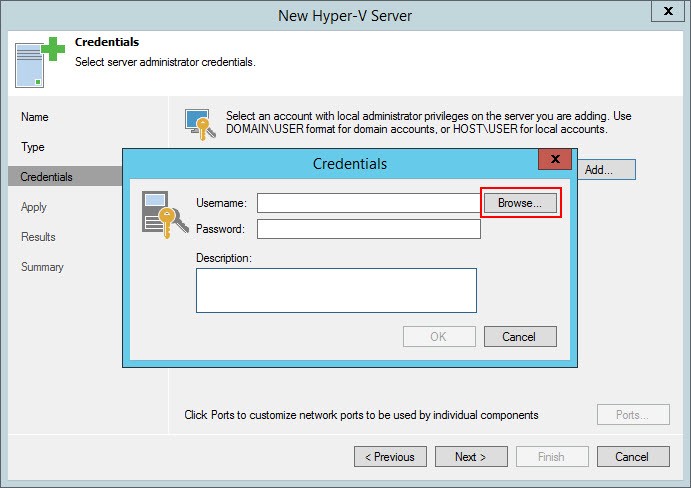Go to Next wizard step
691x488 pixels.
tap(471, 457)
